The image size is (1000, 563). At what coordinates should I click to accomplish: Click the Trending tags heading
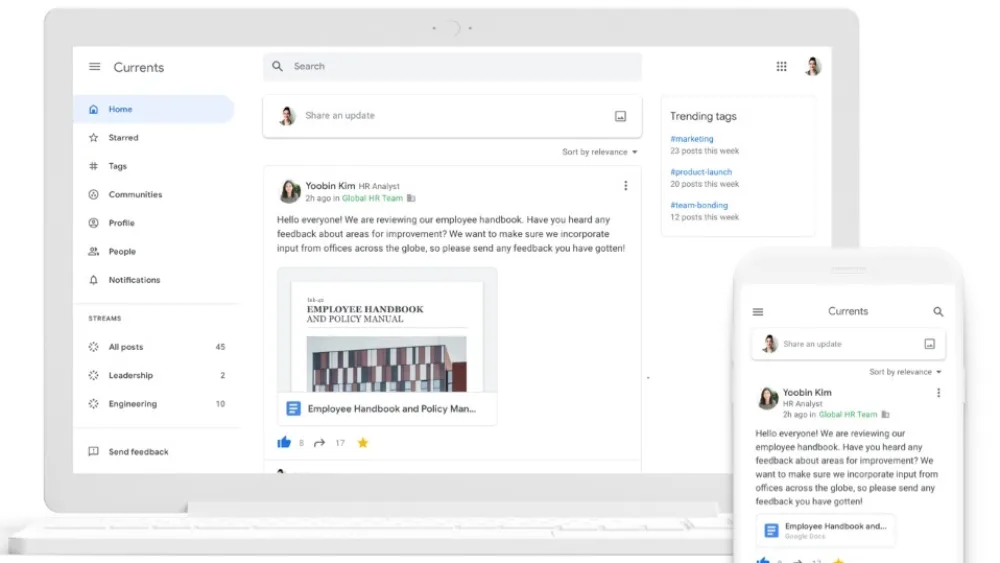tap(703, 116)
